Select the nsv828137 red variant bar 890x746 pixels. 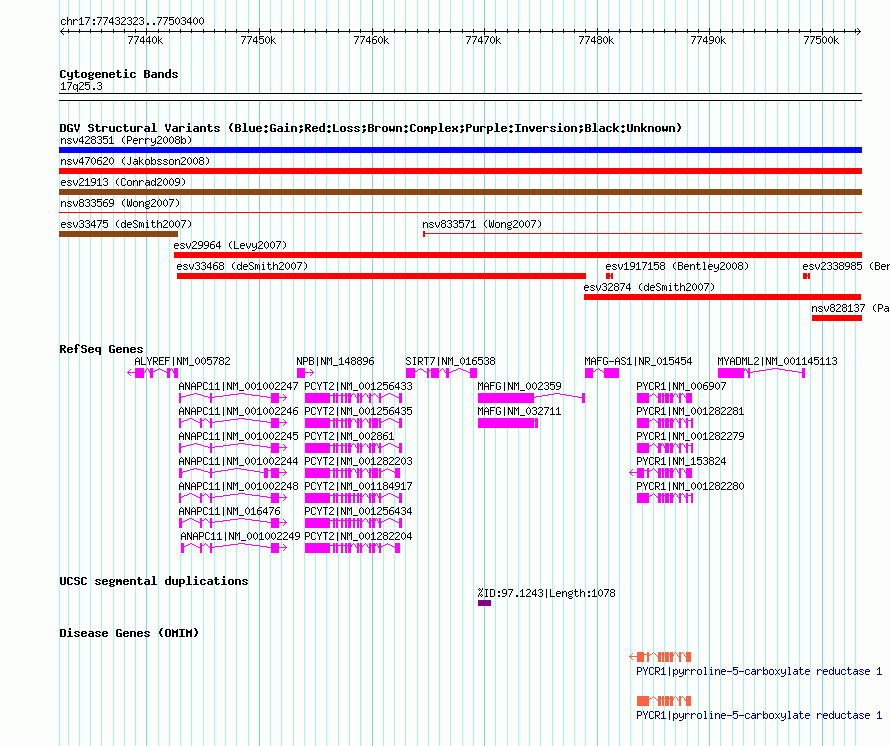(x=837, y=318)
